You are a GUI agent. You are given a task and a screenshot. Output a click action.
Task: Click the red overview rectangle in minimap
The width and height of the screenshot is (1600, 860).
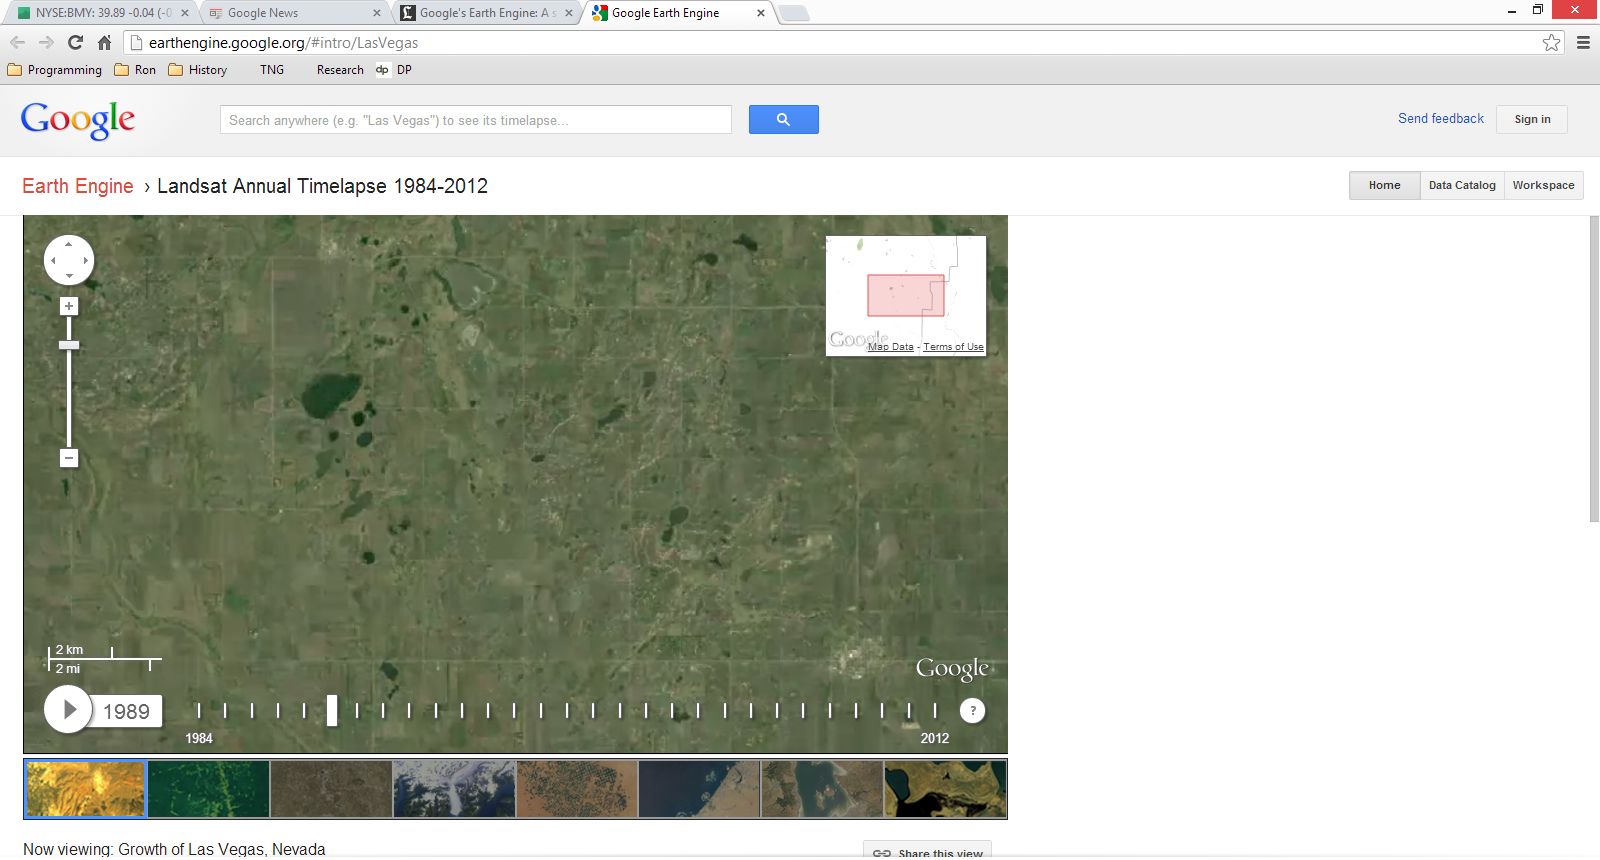pos(906,296)
